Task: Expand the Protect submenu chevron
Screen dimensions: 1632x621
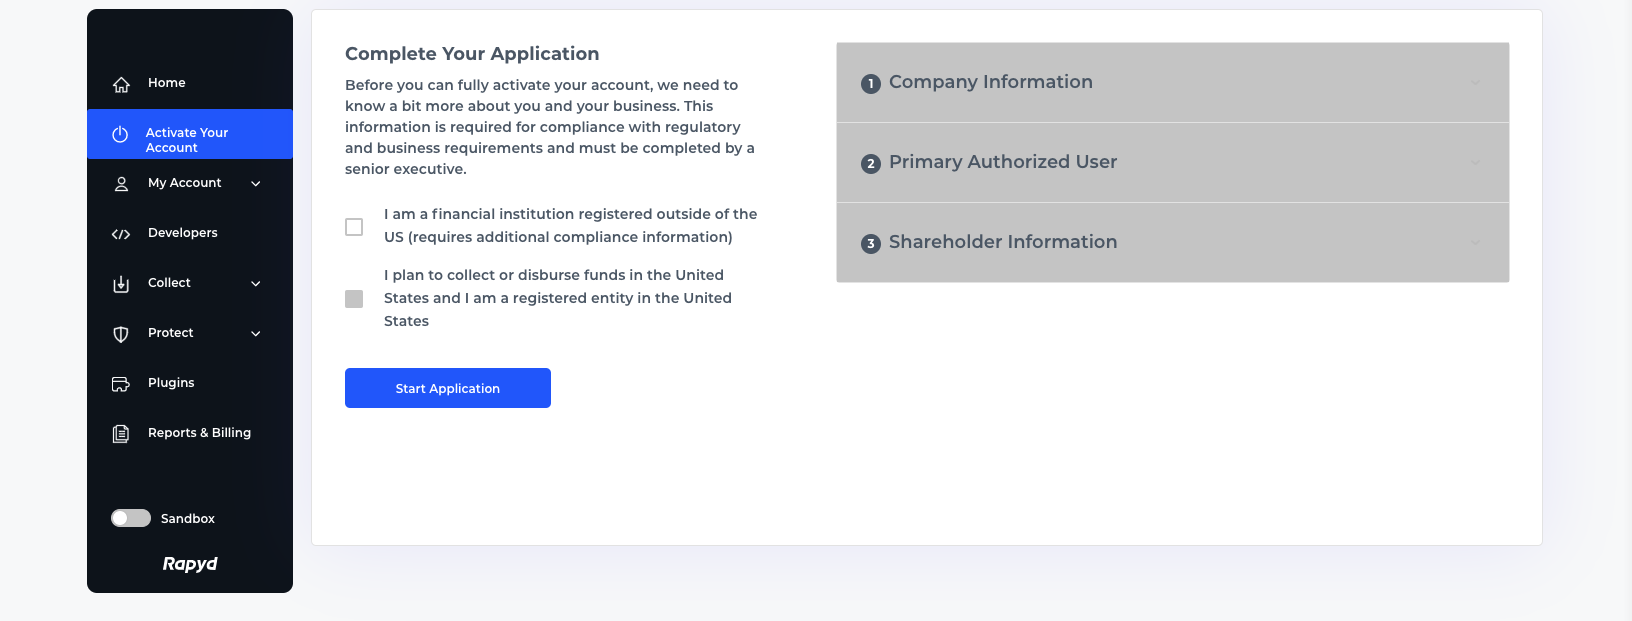Action: point(256,334)
